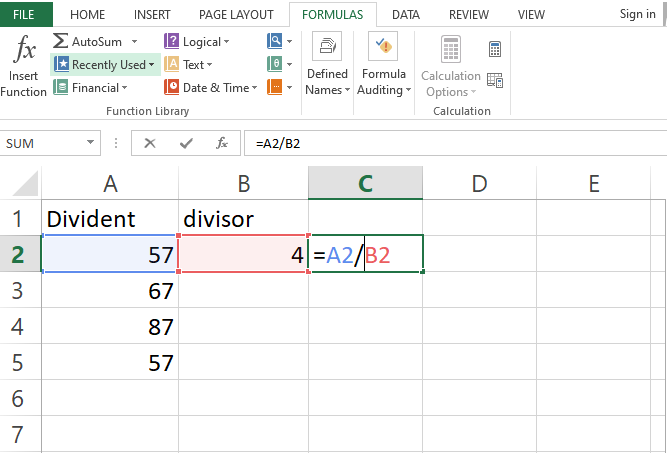Screen dimensions: 667x453
Task: Click the cell containing divisor
Action: click(243, 218)
